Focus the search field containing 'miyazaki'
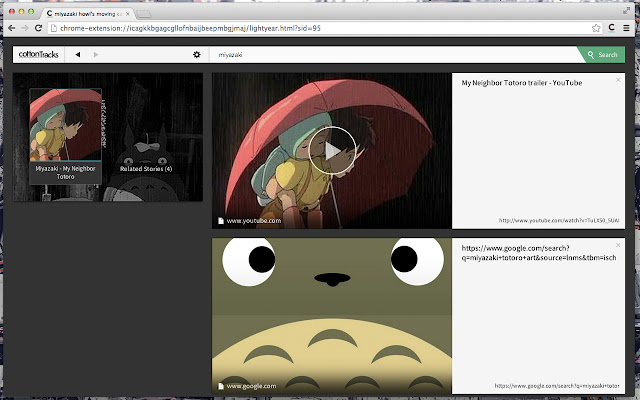 click(x=390, y=55)
